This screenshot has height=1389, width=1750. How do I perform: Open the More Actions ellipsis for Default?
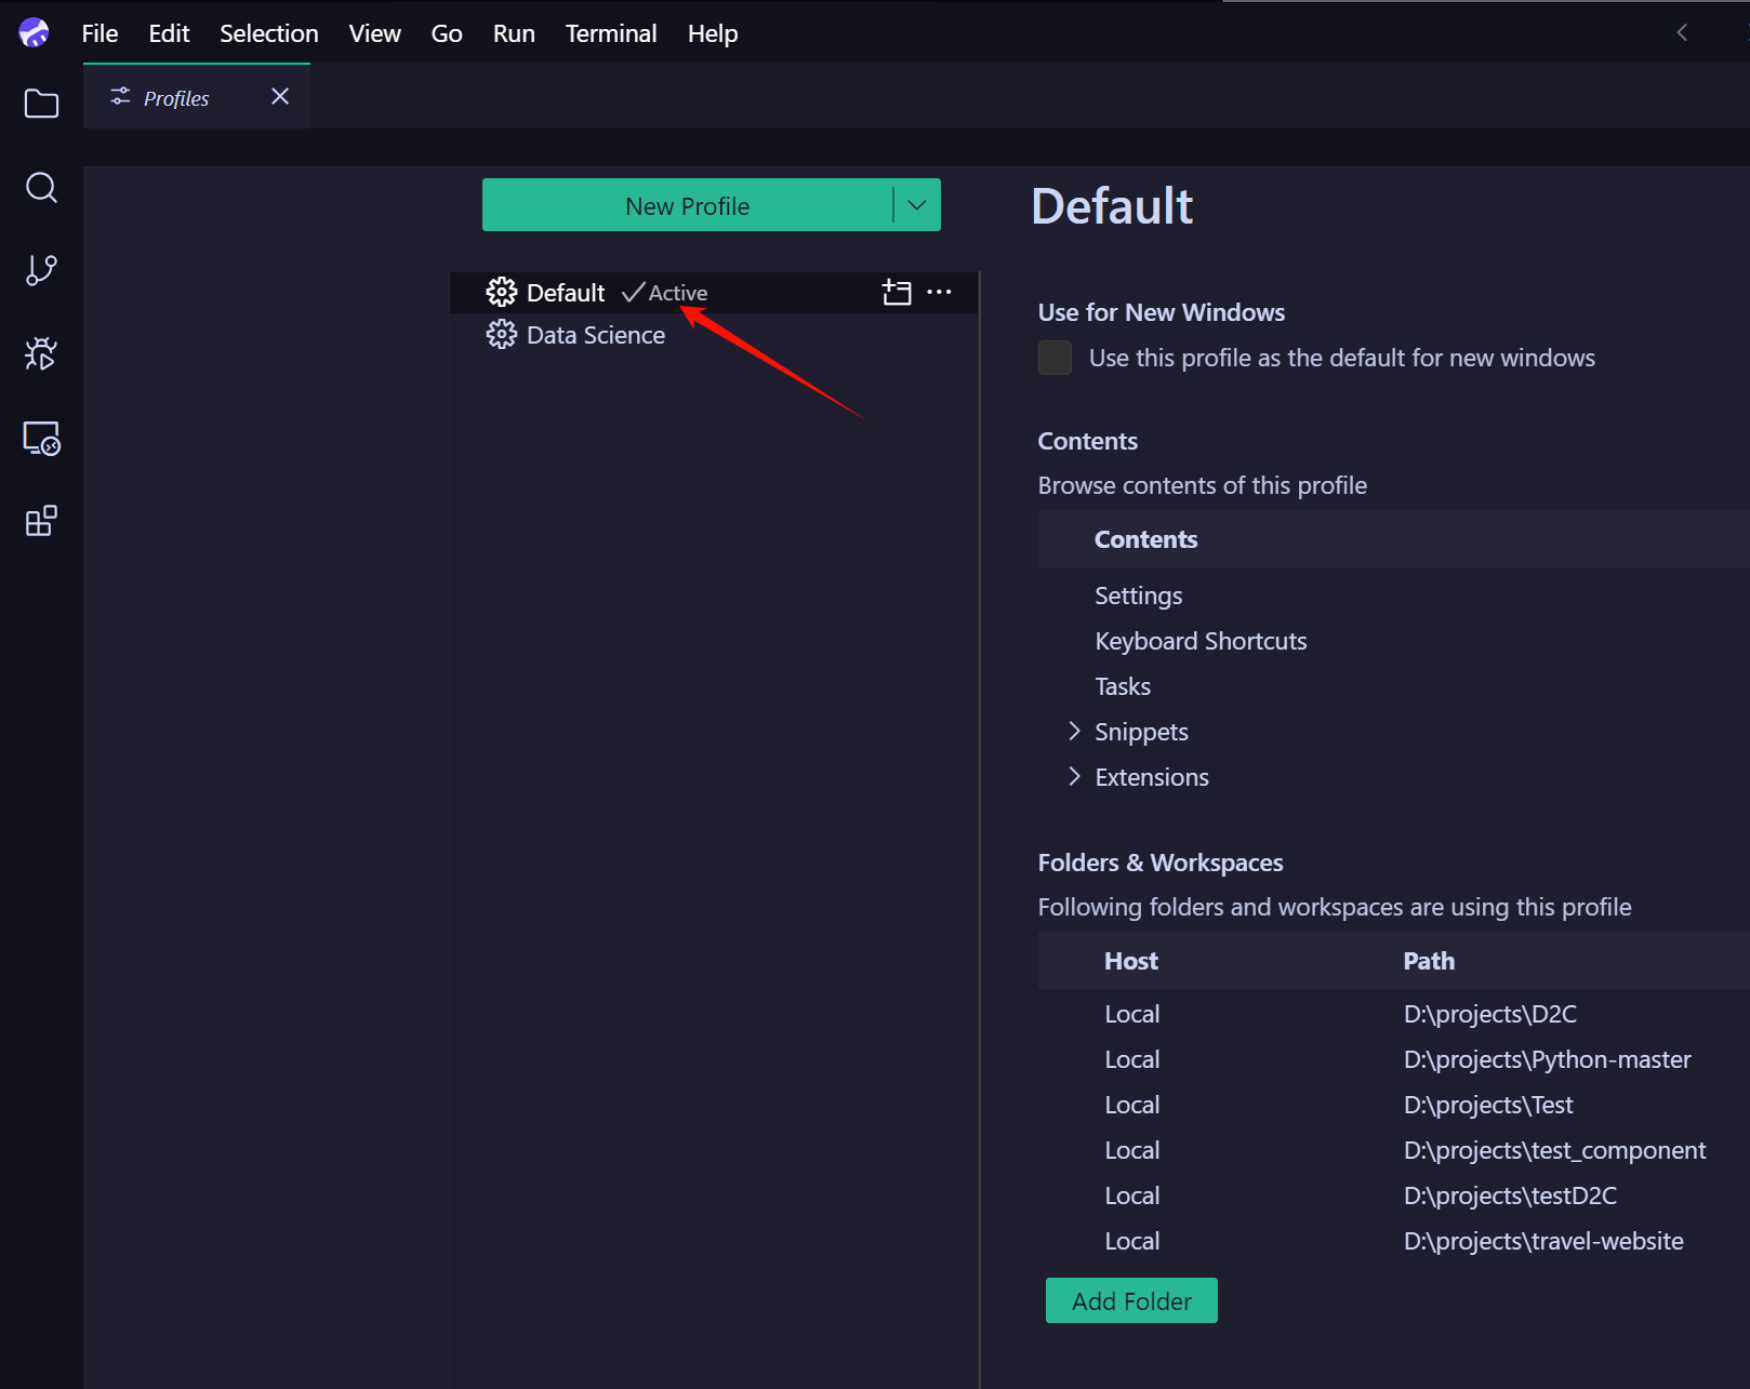[x=939, y=292]
